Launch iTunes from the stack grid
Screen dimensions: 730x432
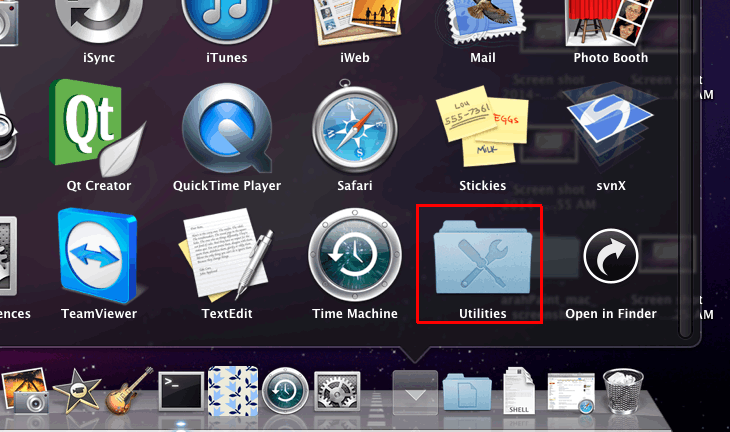coord(227,21)
